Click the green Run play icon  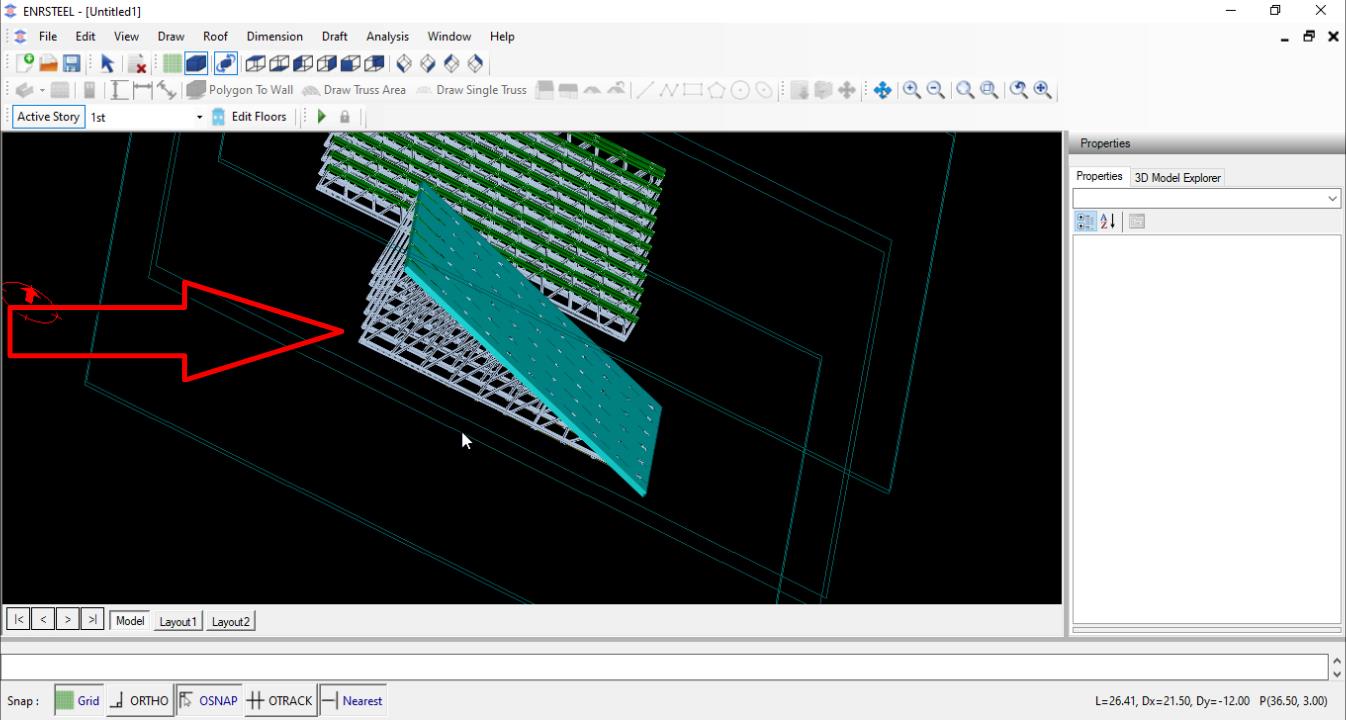click(x=322, y=117)
